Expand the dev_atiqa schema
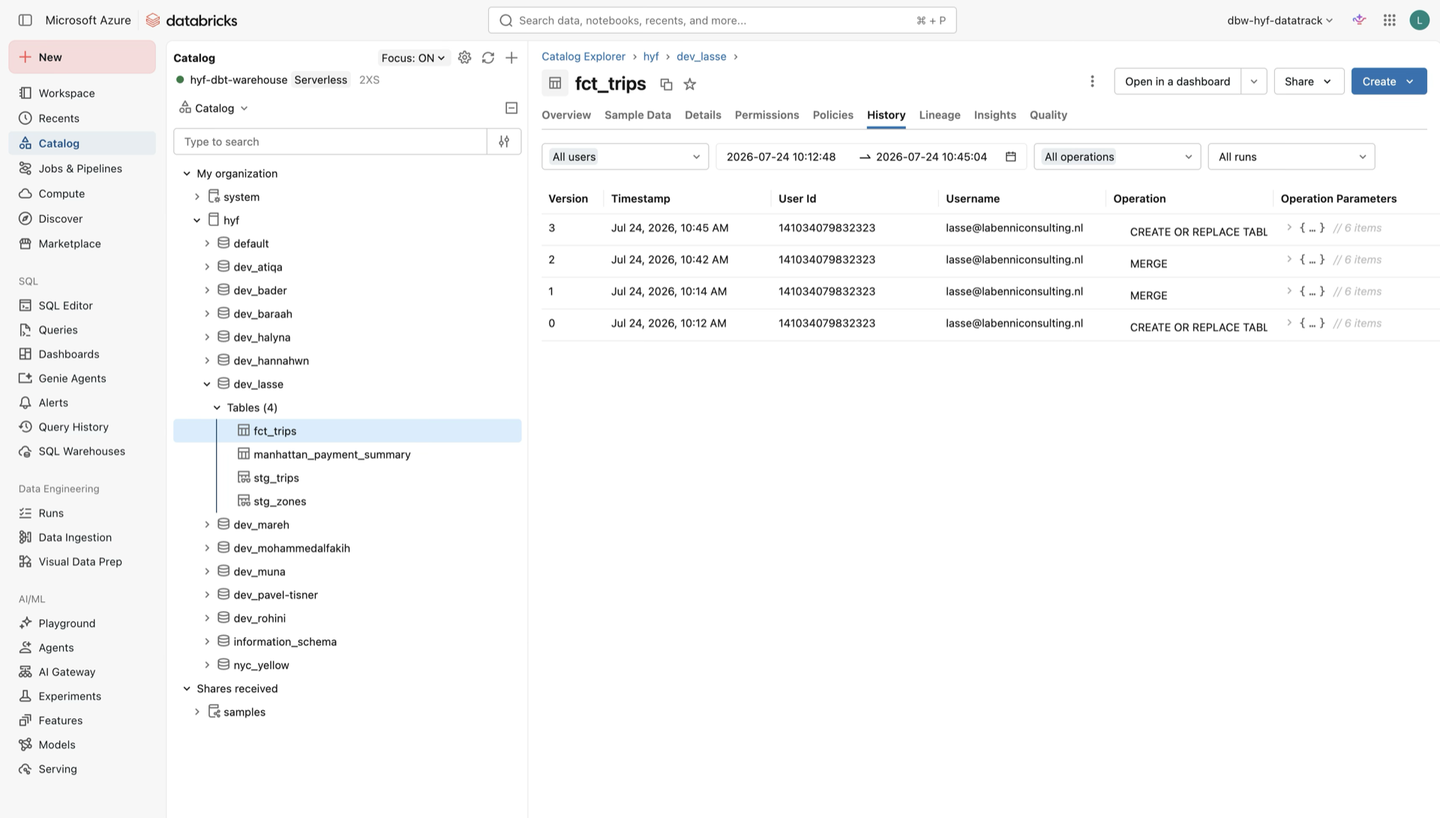Viewport: 1440px width, 818px height. click(x=207, y=267)
